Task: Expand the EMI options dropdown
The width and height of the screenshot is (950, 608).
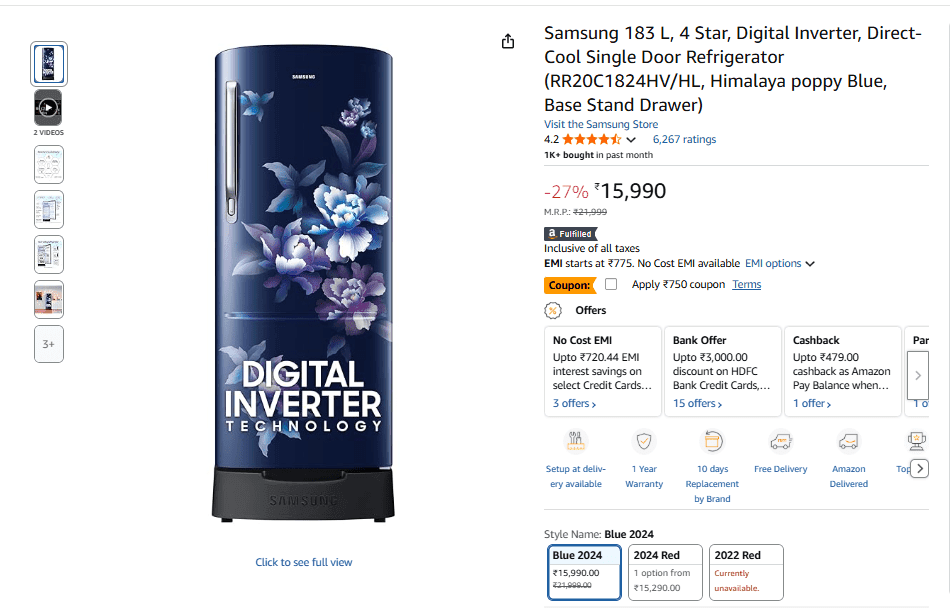Action: coord(780,264)
